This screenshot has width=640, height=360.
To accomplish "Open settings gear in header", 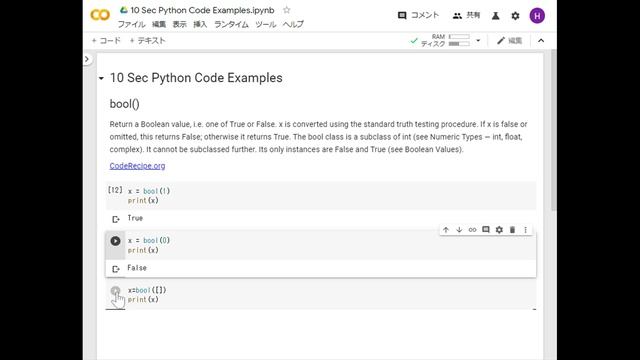I will (516, 16).
